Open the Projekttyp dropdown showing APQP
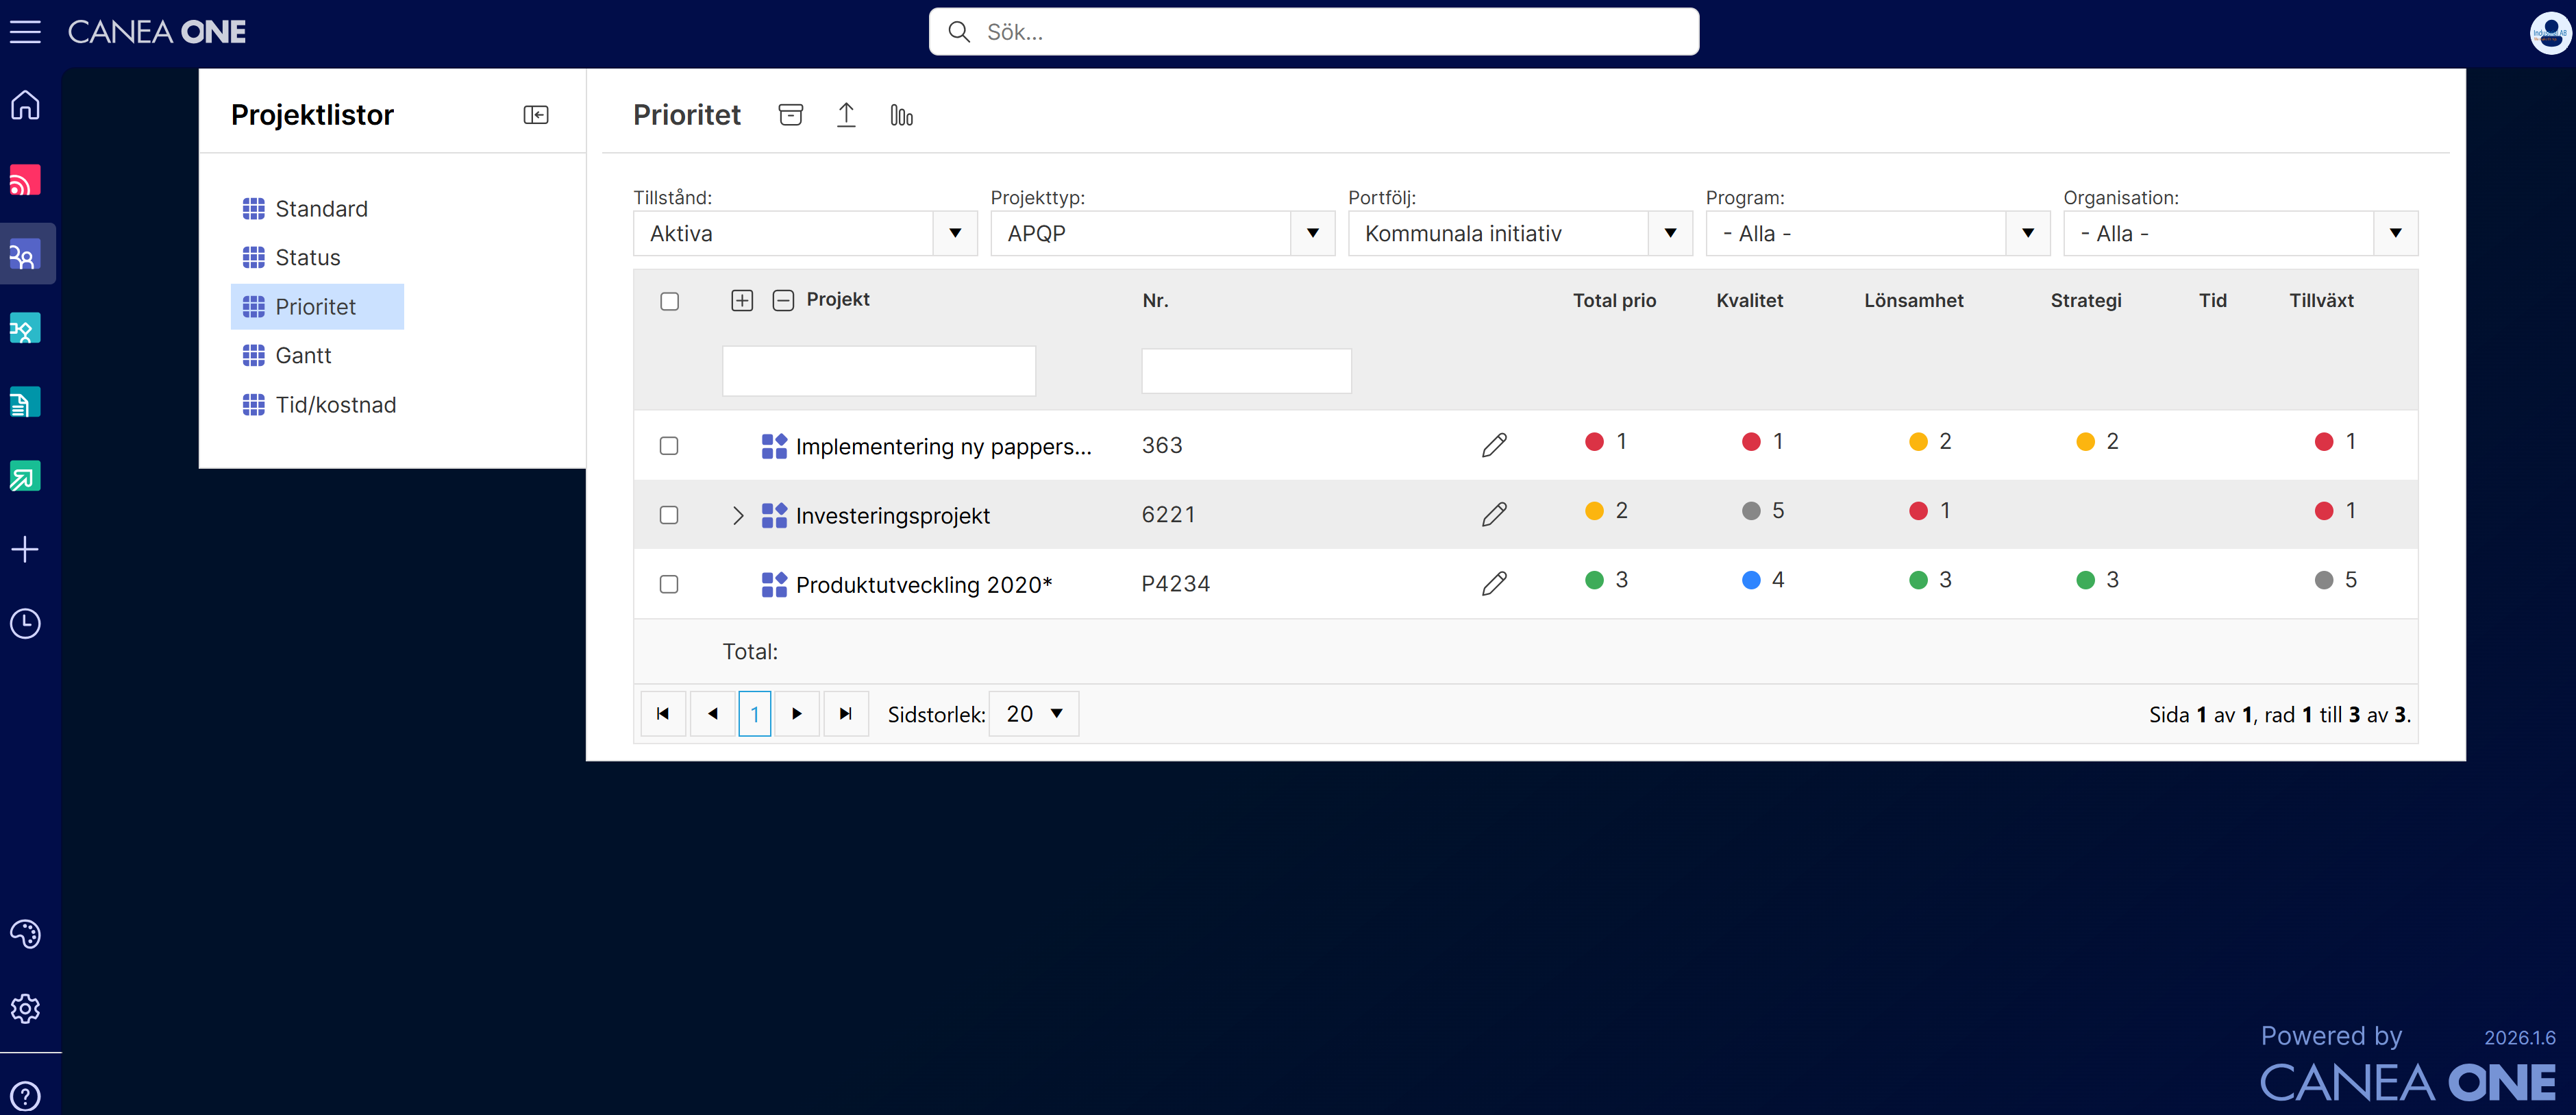The image size is (2576, 1115). click(x=1162, y=233)
